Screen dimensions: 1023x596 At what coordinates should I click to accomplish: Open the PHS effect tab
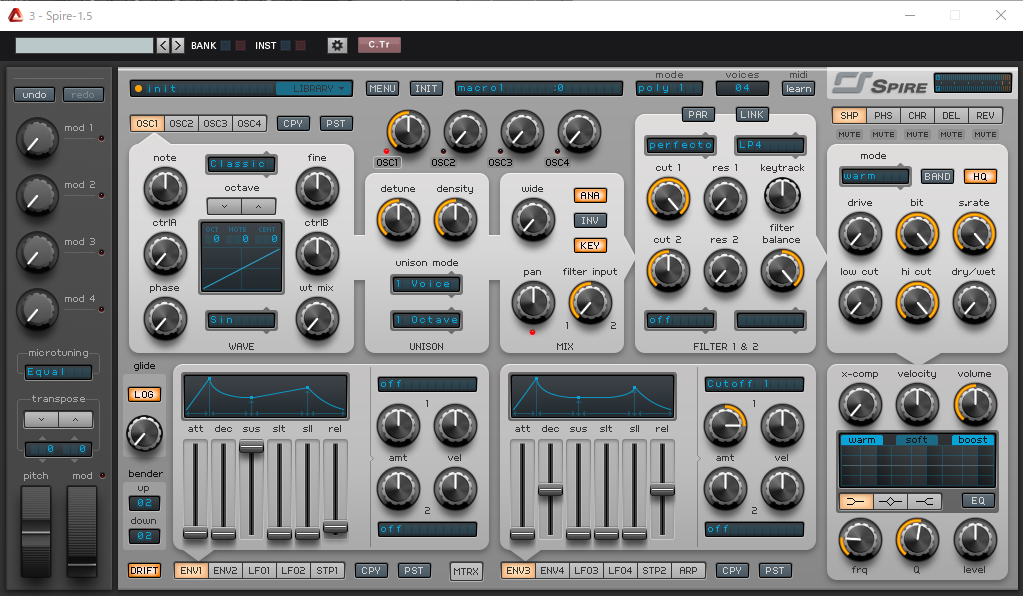point(883,115)
